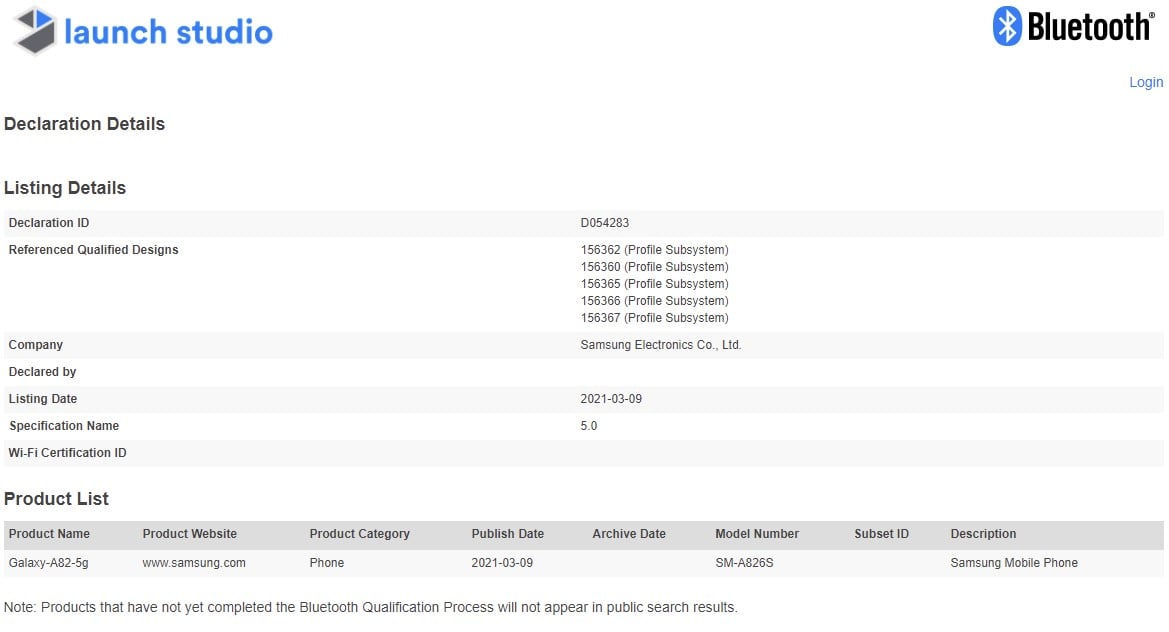Open referenced design 156366 (Profile Subsystem)

[x=654, y=301]
